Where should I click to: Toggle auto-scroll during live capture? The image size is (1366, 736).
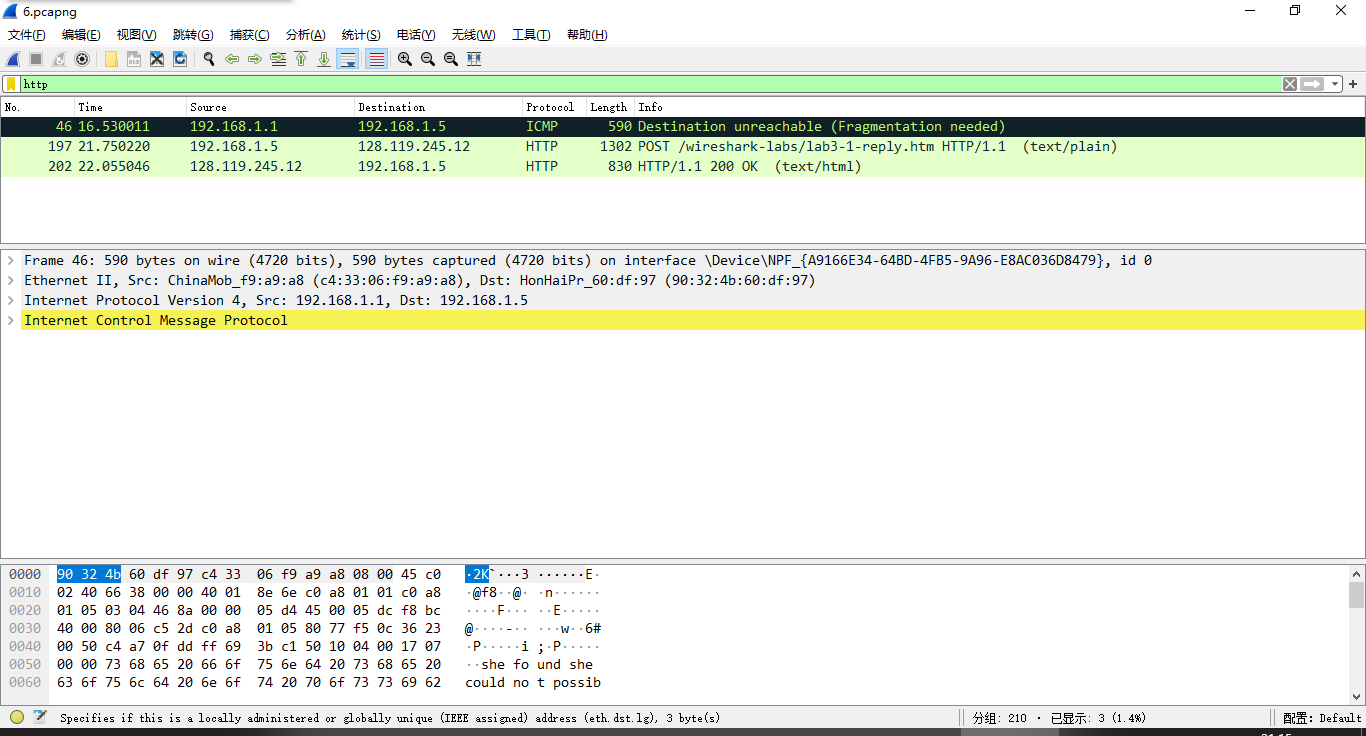coord(348,59)
